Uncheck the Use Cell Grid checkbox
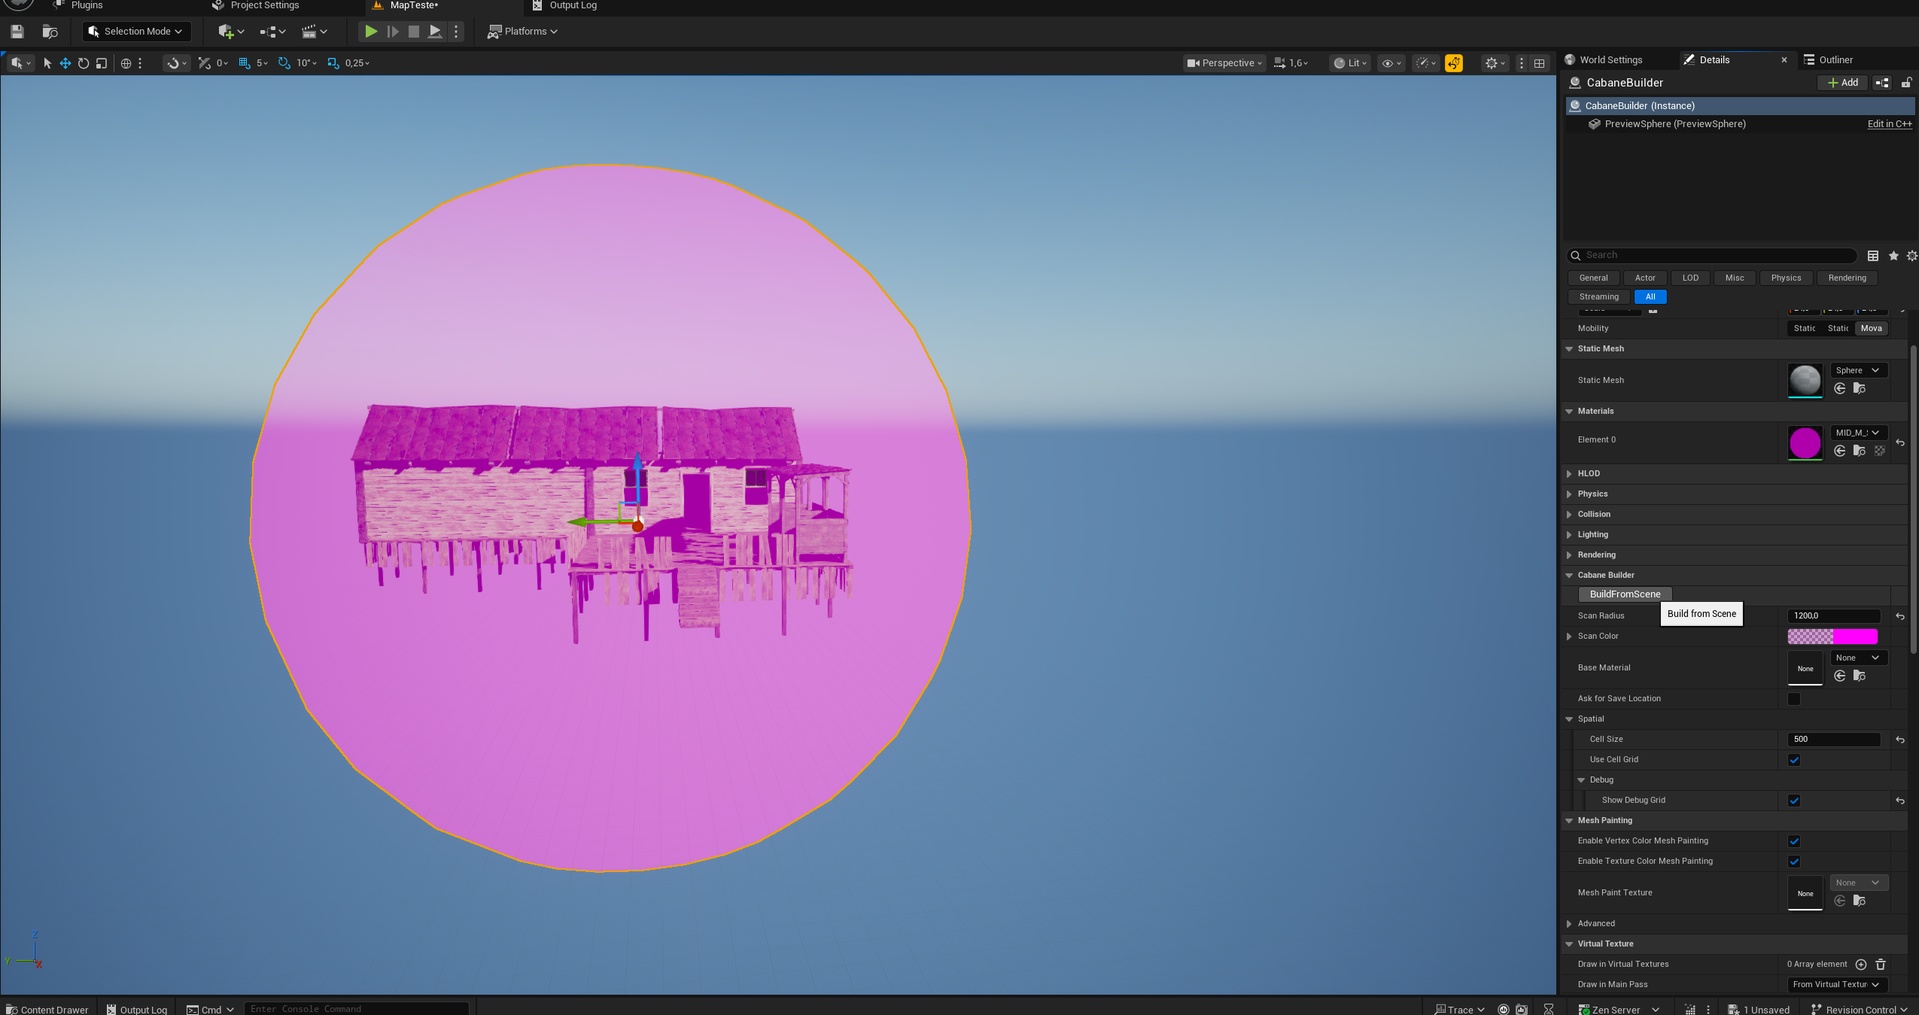The image size is (1919, 1015). tap(1794, 760)
